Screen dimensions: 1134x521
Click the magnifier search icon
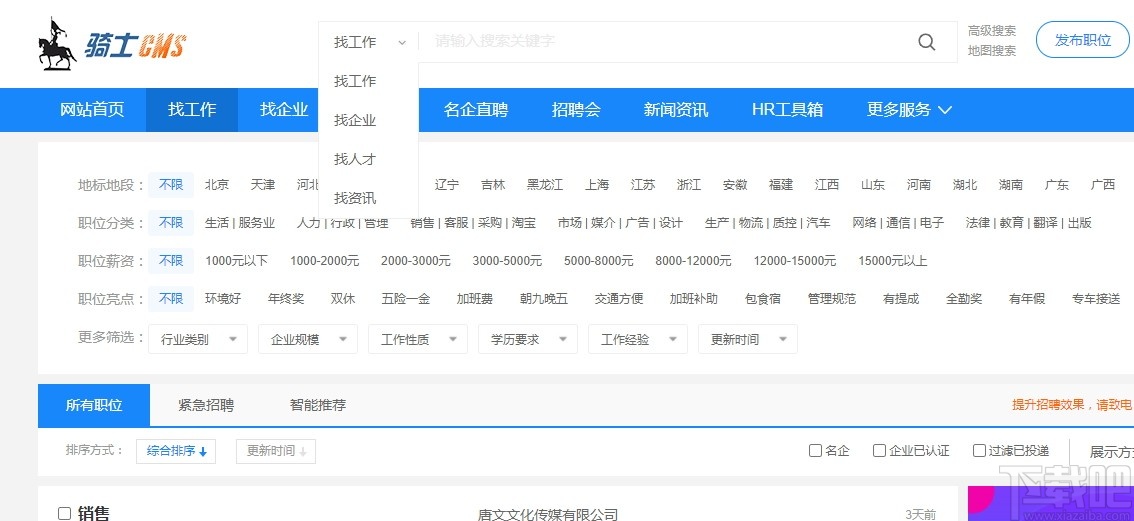point(926,42)
